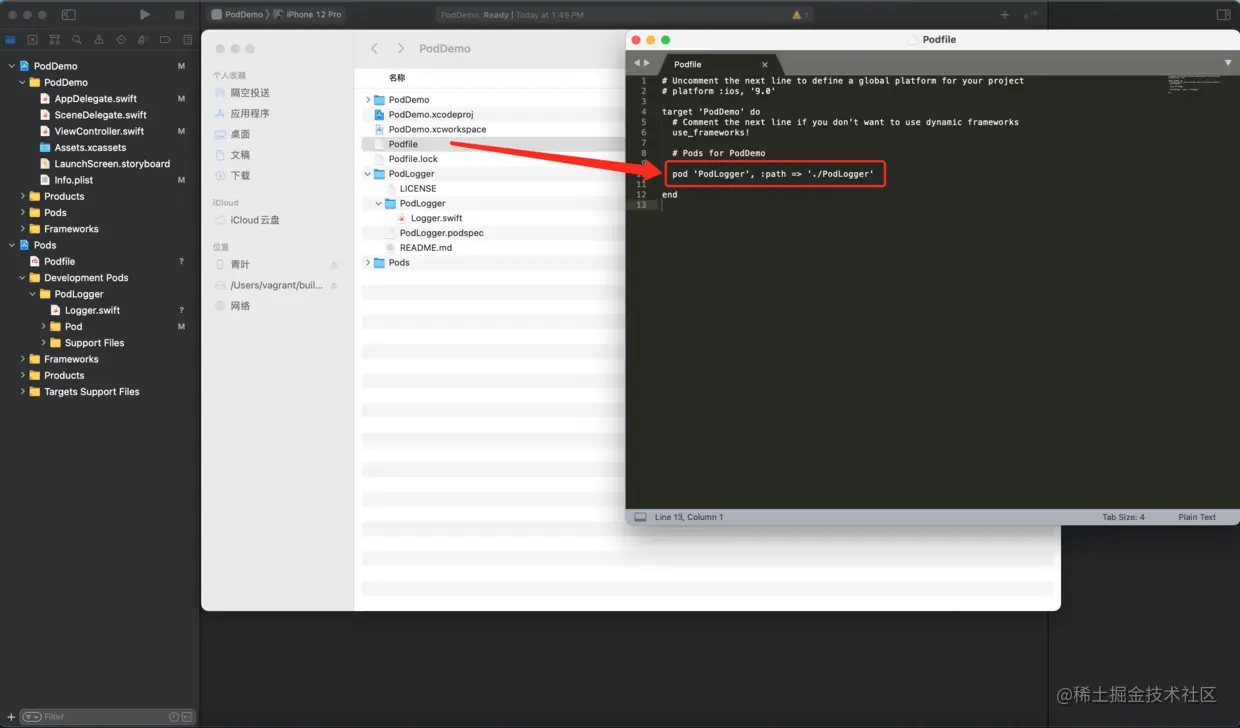
Task: Select Logger.swift in Xcode navigator
Action: 92,310
